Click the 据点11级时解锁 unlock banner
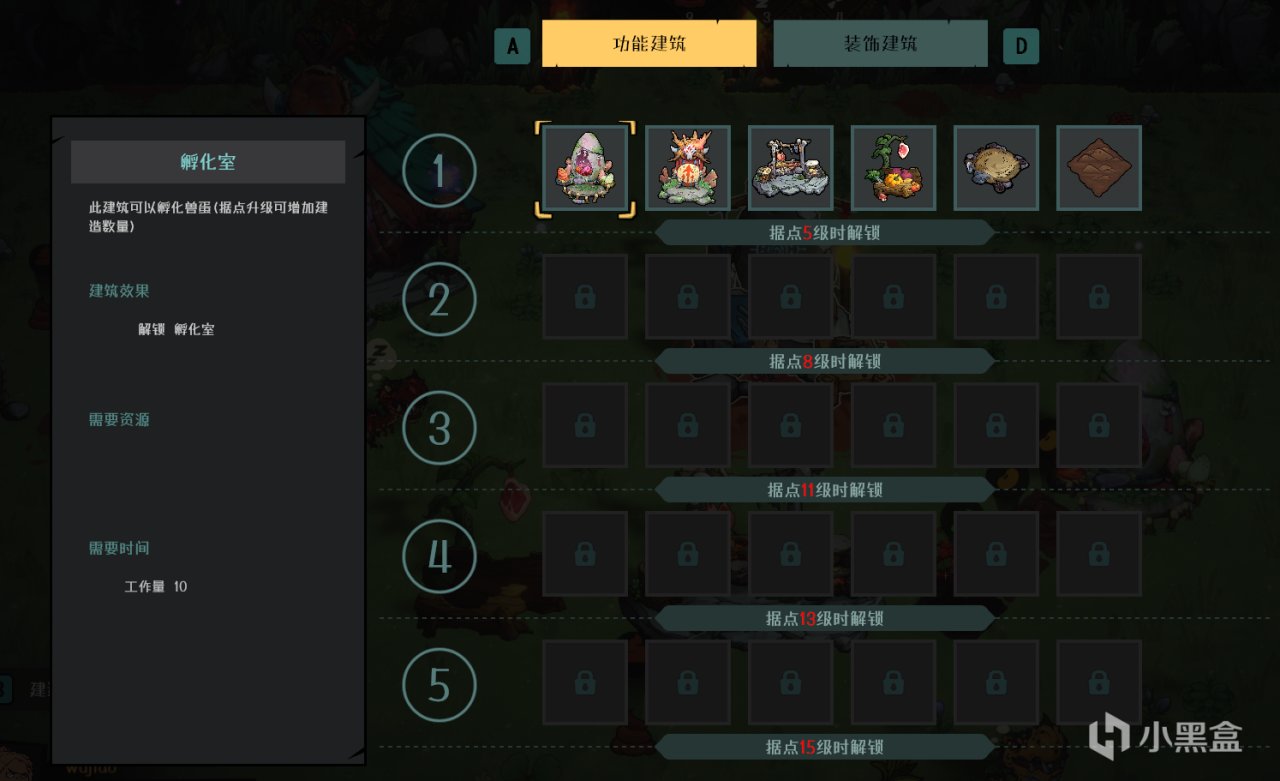 coord(825,490)
